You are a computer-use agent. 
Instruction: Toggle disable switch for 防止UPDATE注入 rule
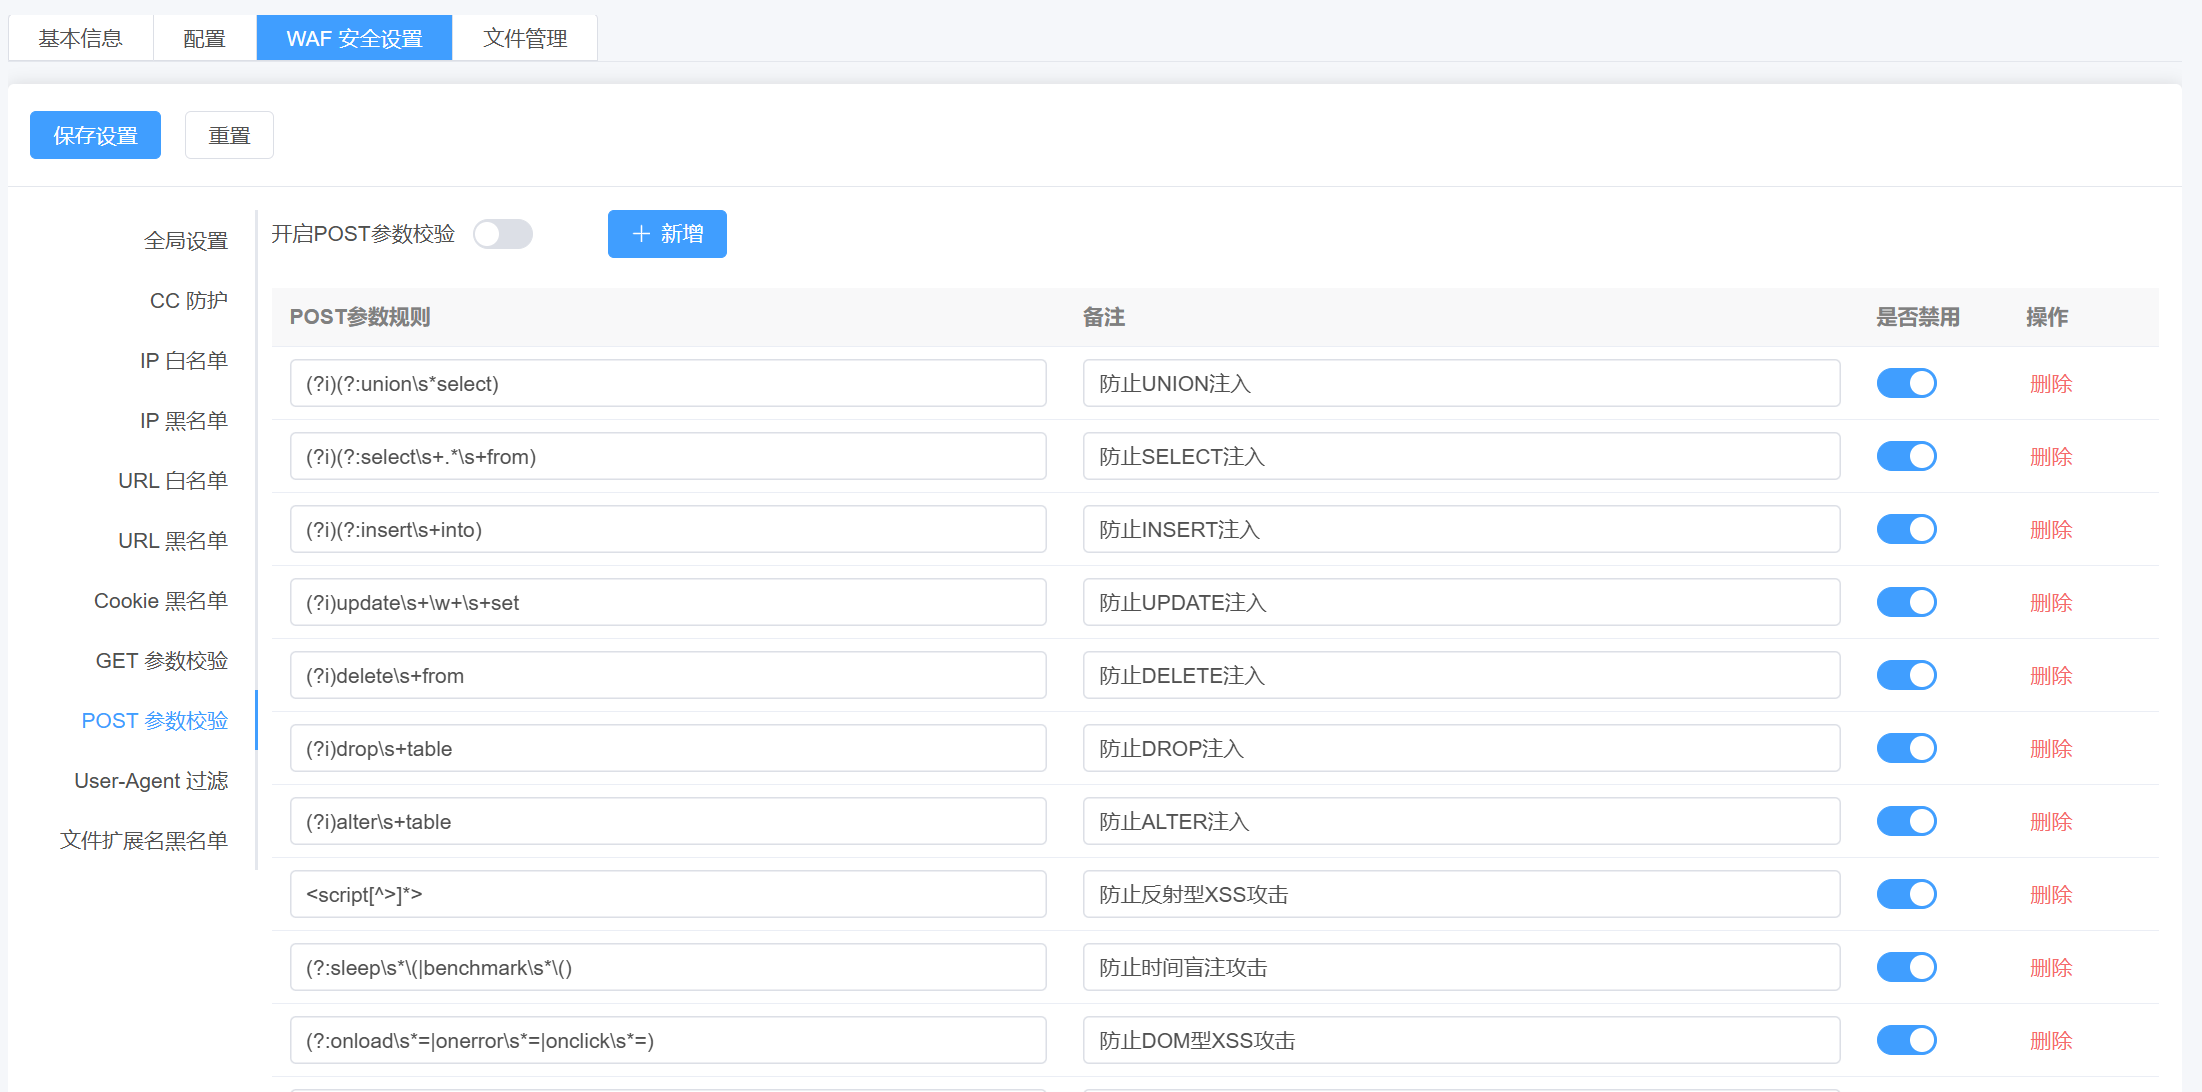[x=1906, y=602]
